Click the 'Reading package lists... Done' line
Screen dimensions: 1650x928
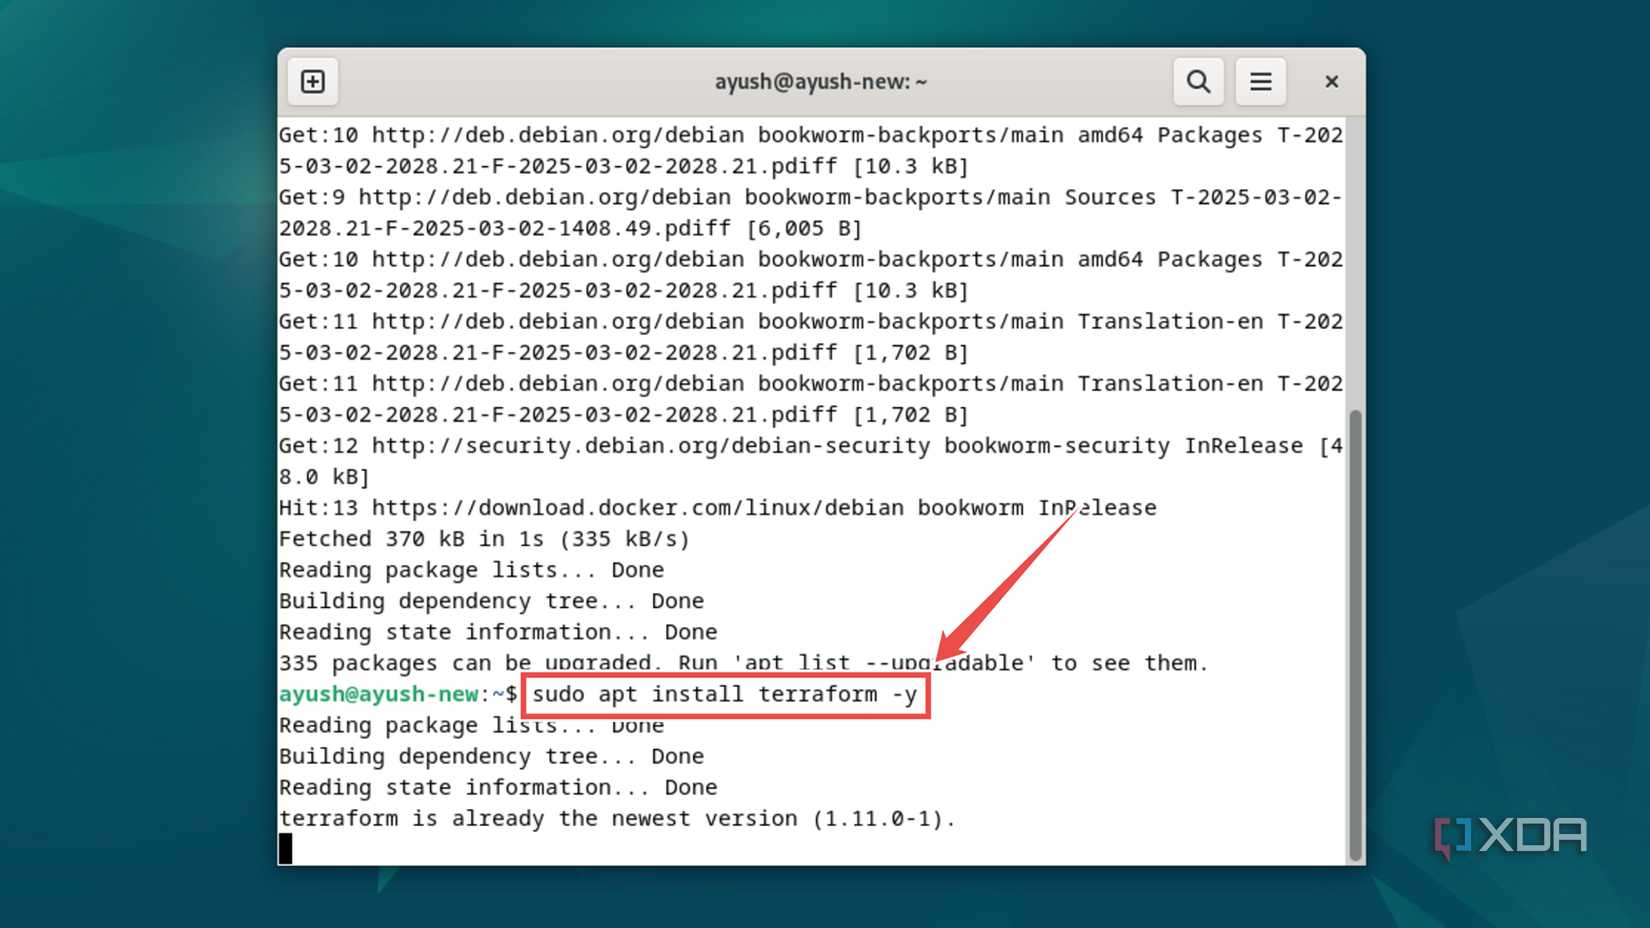[471, 569]
